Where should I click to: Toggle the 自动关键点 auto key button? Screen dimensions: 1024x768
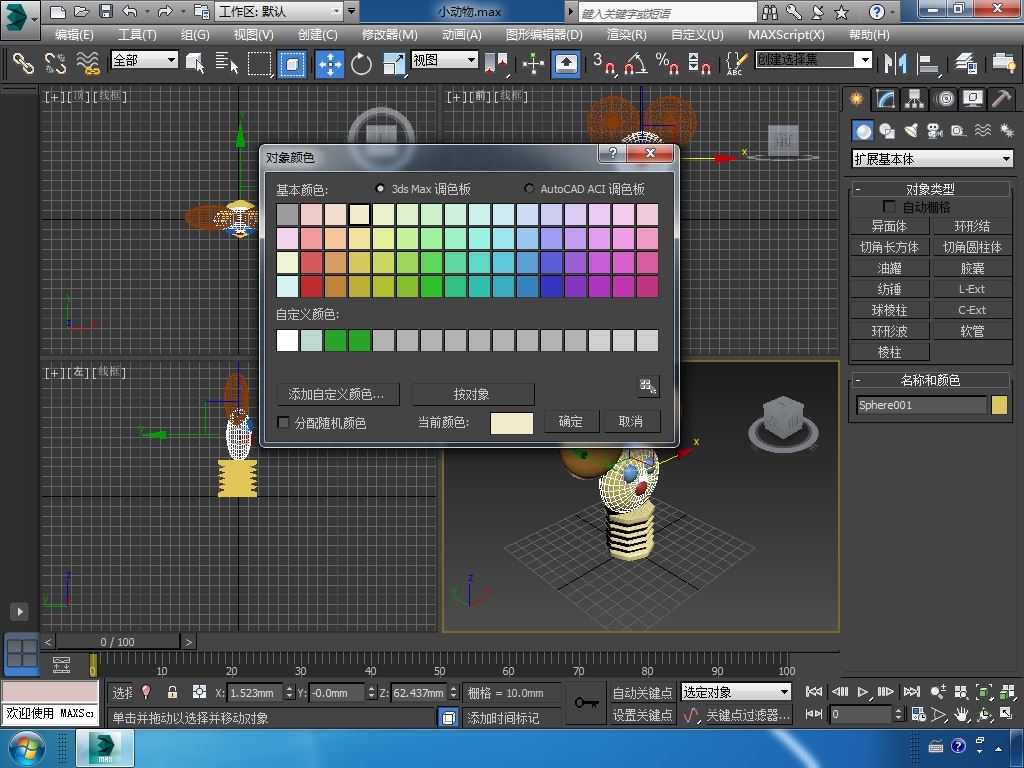pos(643,692)
